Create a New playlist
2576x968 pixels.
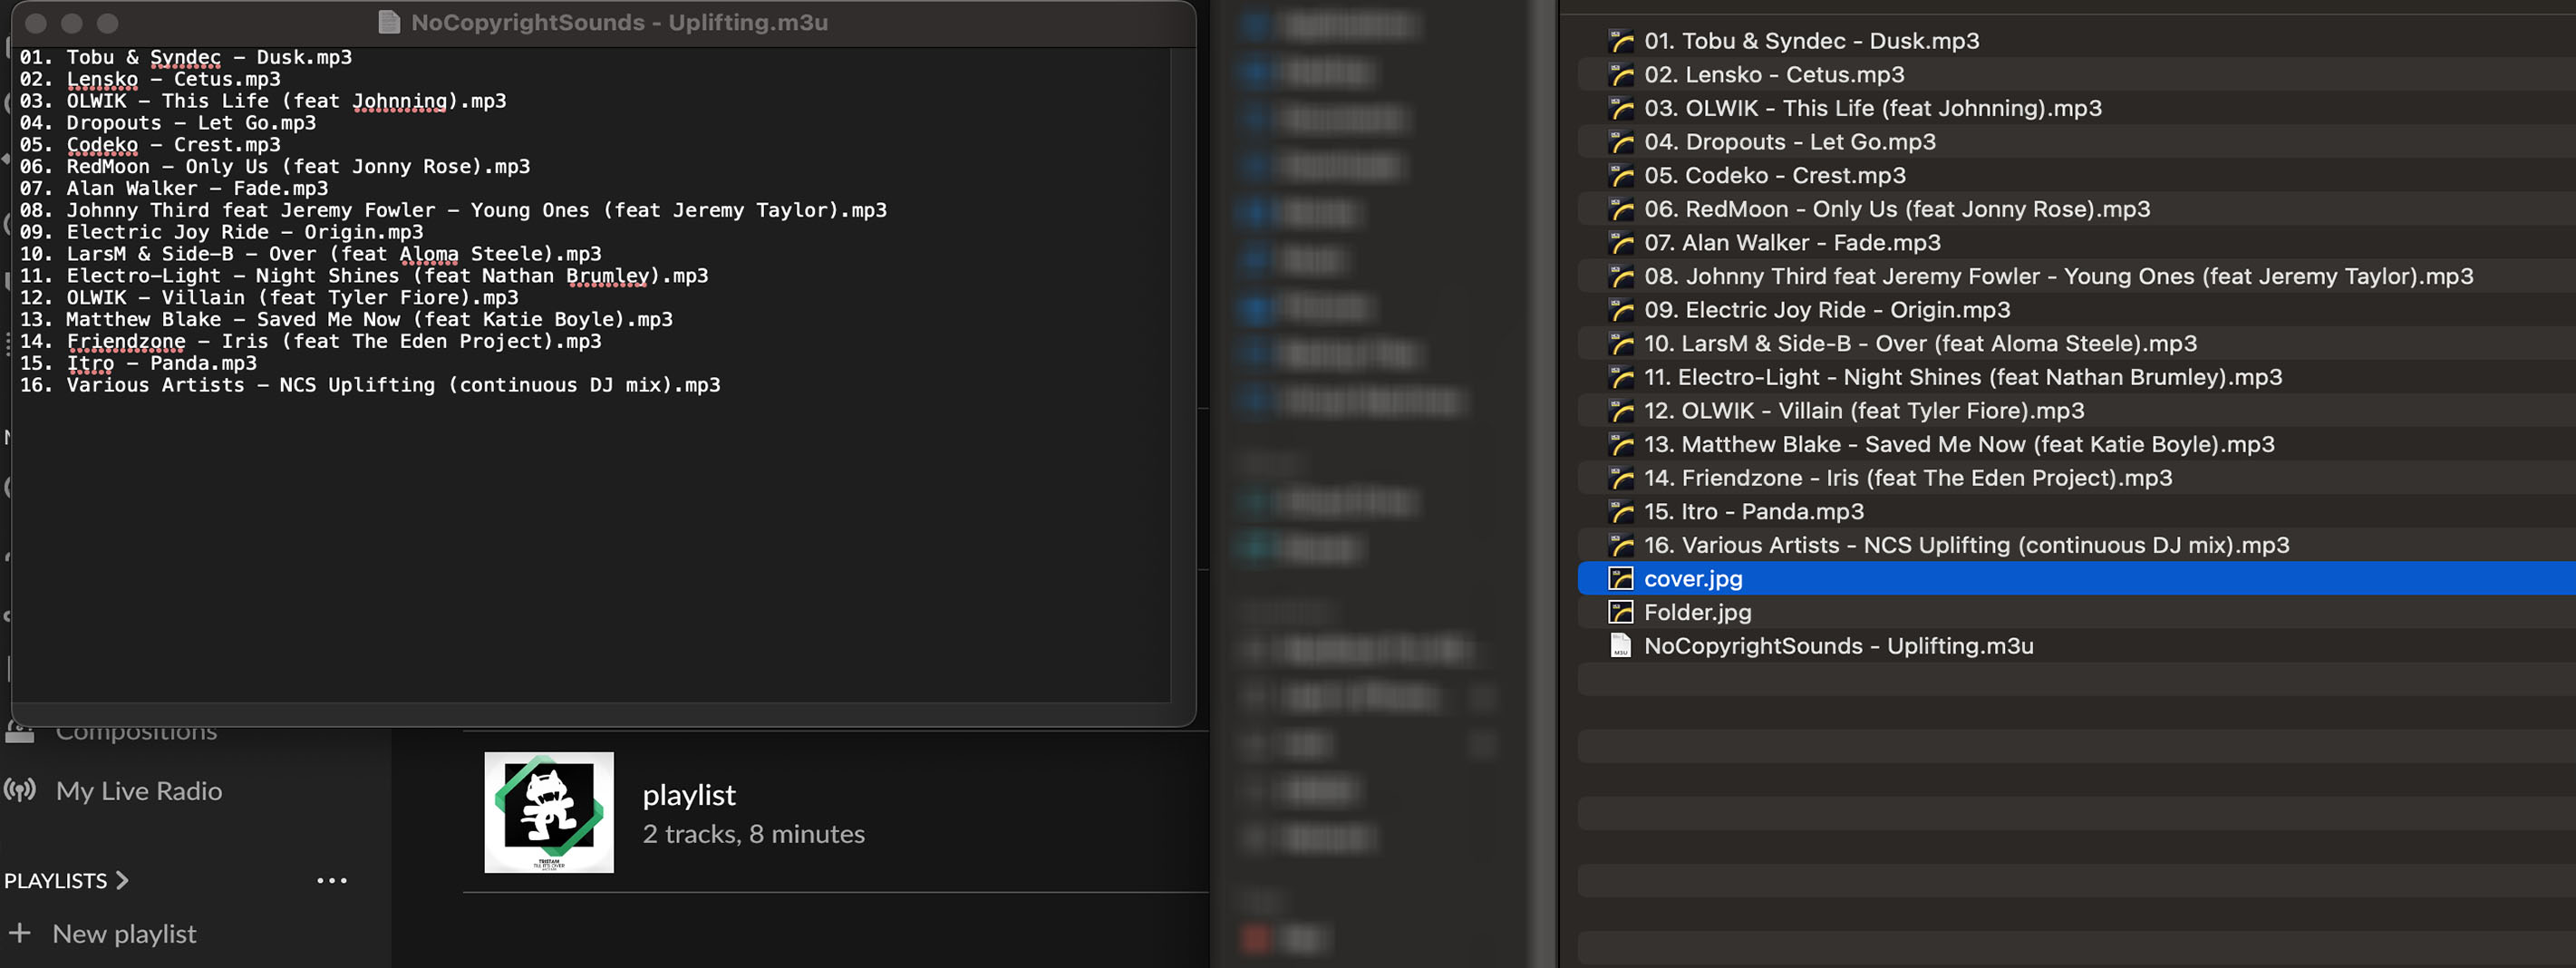(124, 934)
